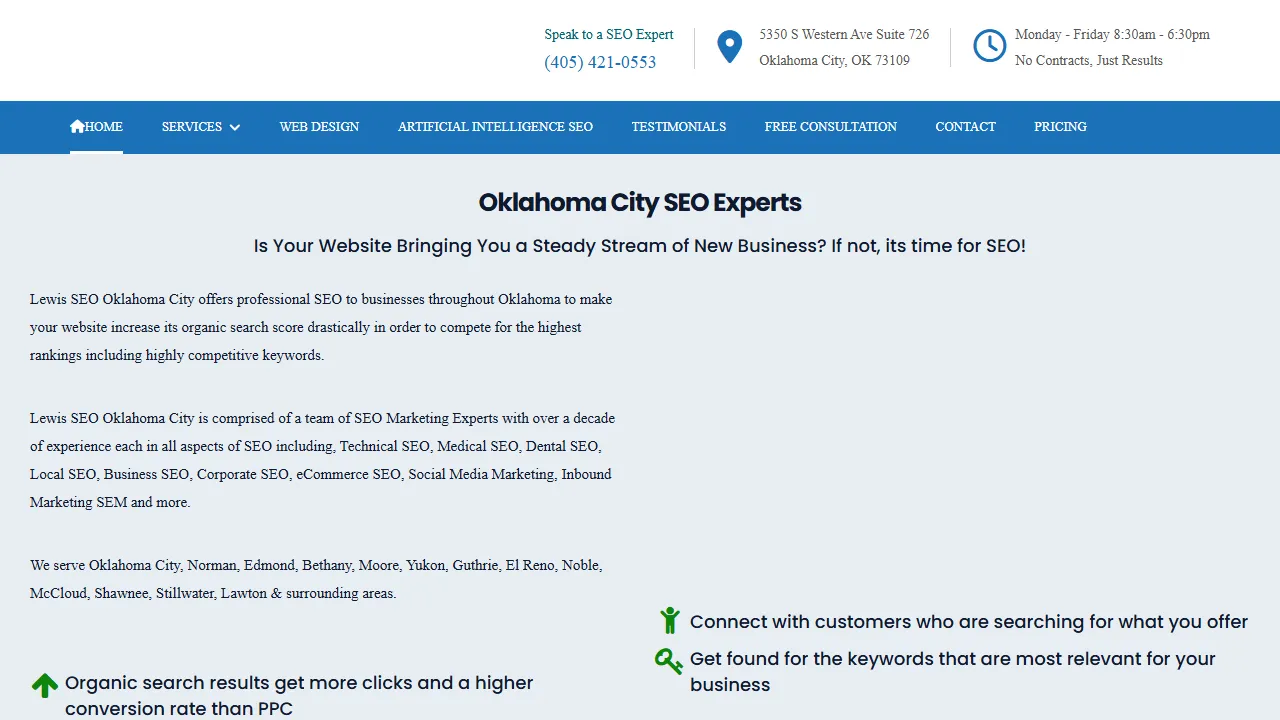Open ARTIFICIAL INTELLIGENCE SEO section
Screen dimensions: 1280x720
495,127
